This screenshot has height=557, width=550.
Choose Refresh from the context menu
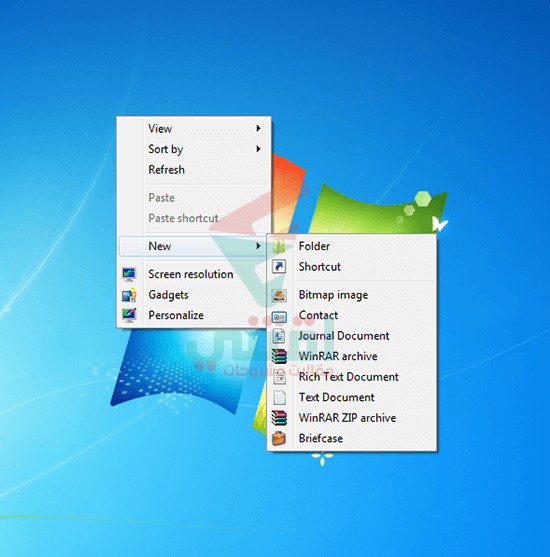(x=194, y=169)
